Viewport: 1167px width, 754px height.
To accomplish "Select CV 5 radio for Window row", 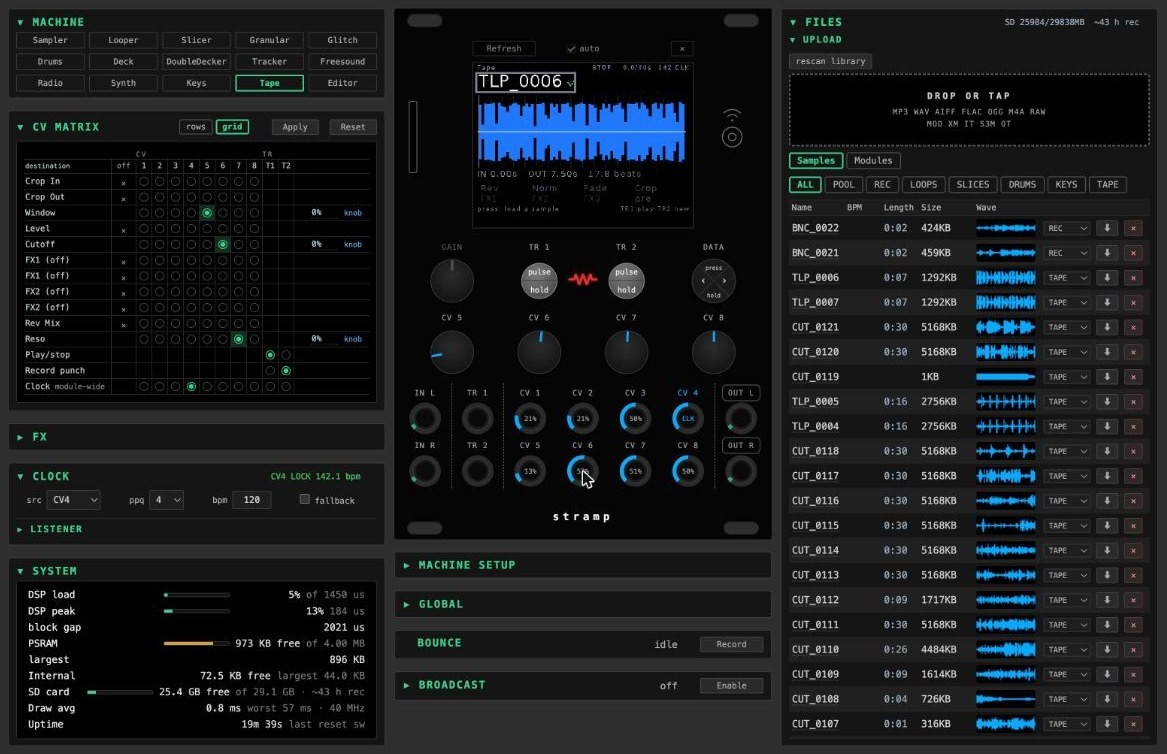I will [x=207, y=213].
